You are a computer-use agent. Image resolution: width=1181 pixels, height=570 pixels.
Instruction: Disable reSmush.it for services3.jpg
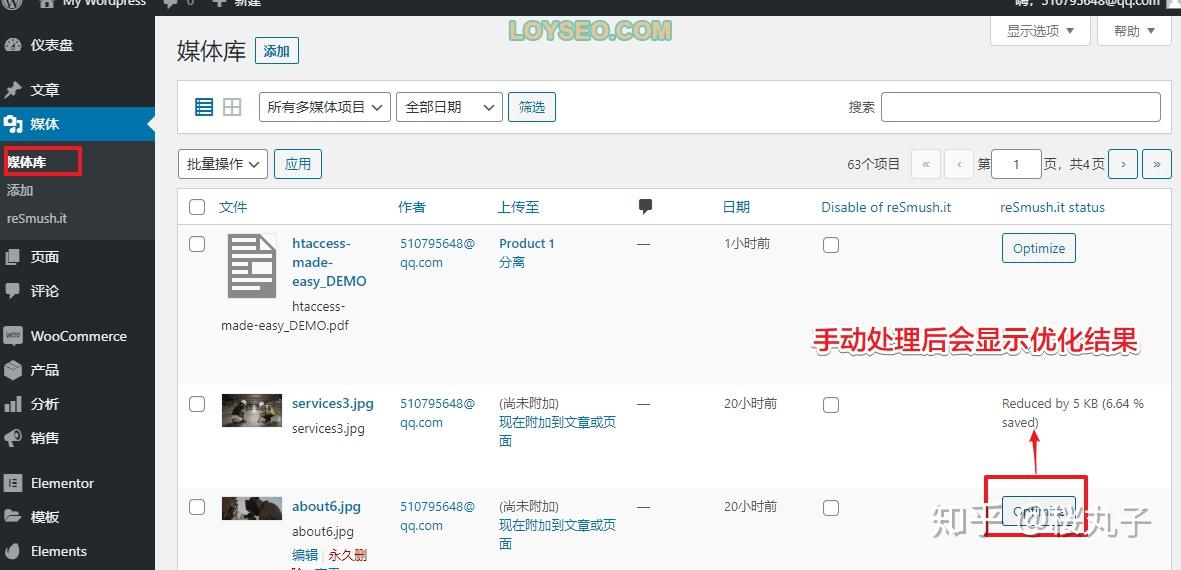pos(831,405)
